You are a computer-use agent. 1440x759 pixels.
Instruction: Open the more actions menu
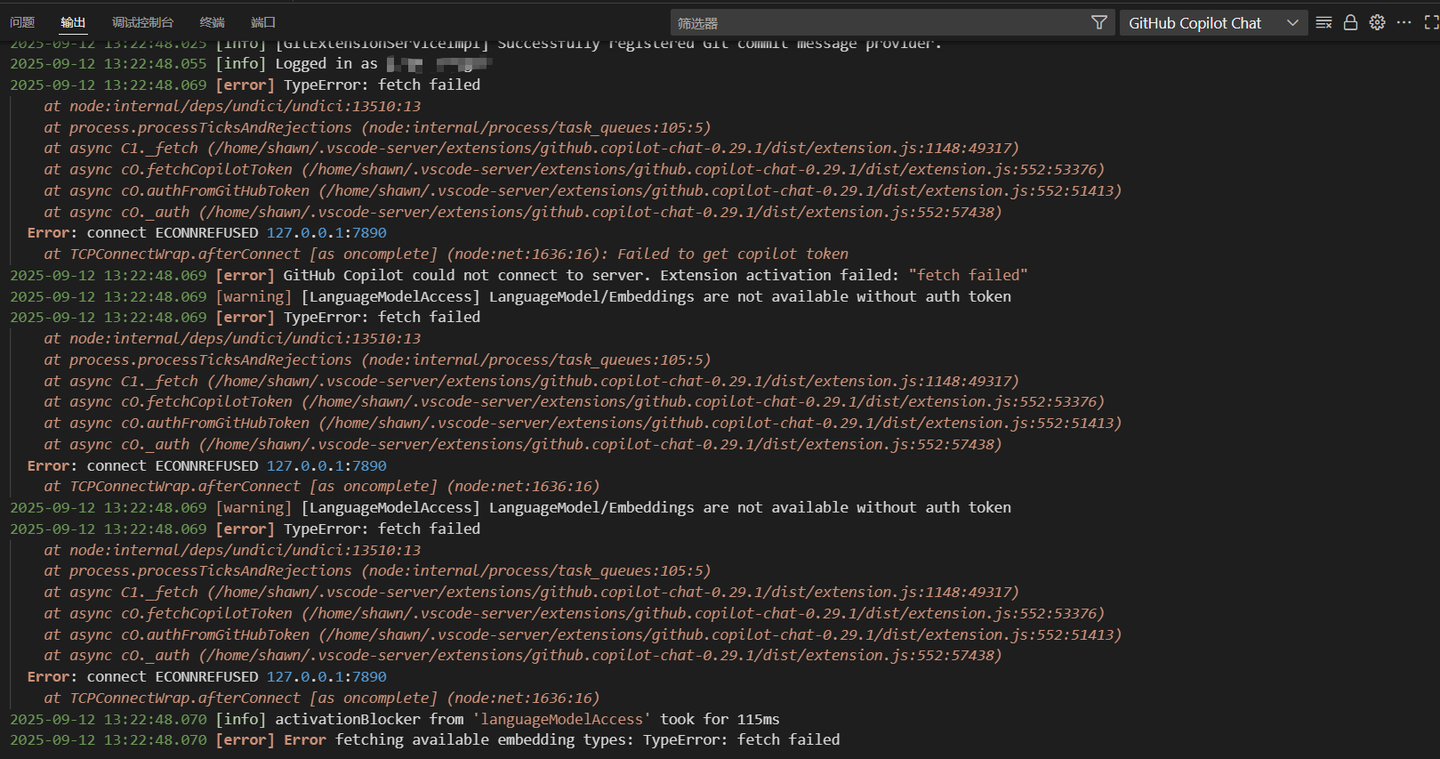tap(1404, 22)
